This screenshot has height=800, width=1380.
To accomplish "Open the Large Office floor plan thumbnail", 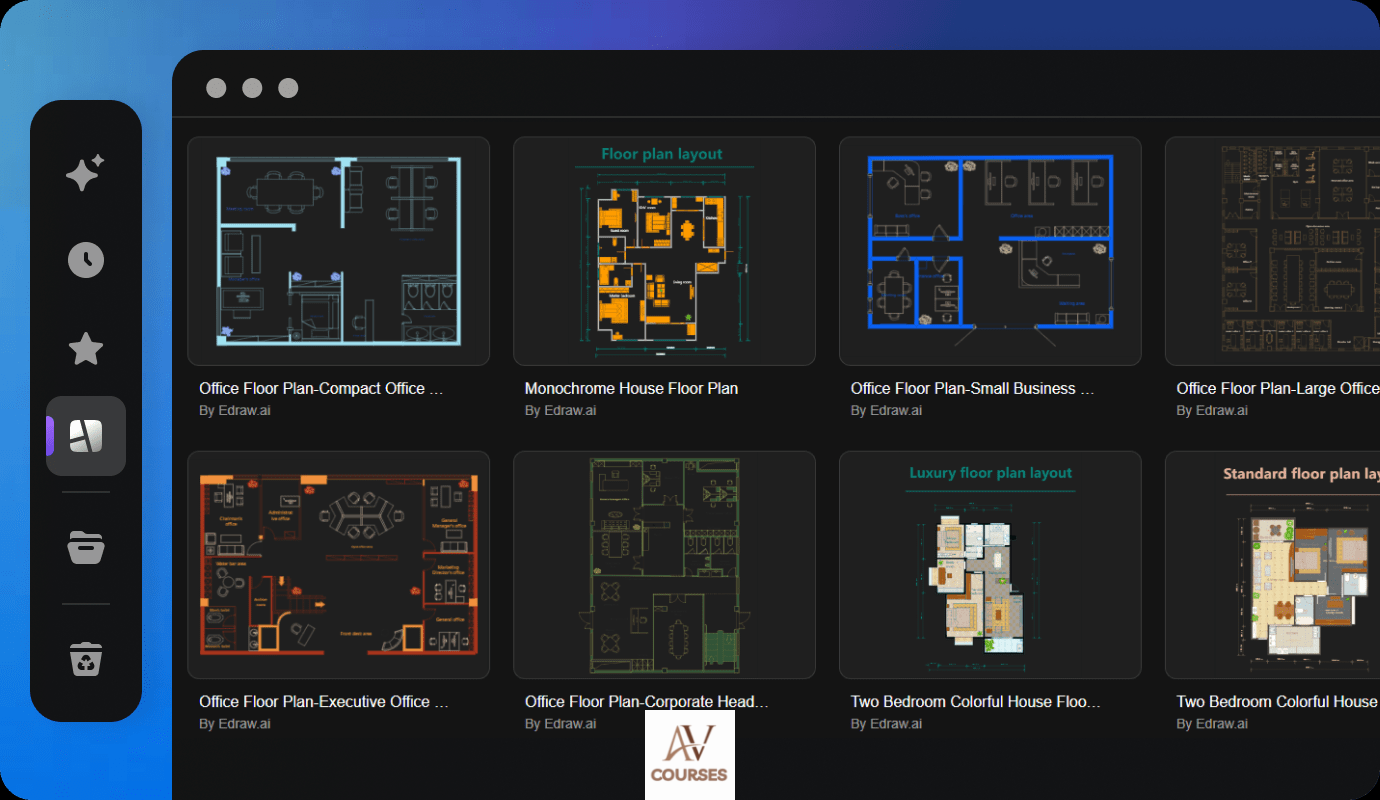I will click(x=1273, y=251).
